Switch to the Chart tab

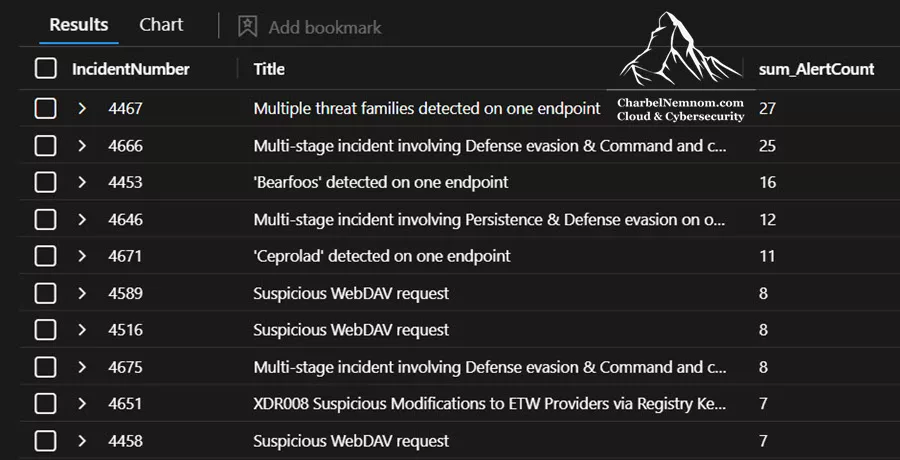click(x=161, y=25)
